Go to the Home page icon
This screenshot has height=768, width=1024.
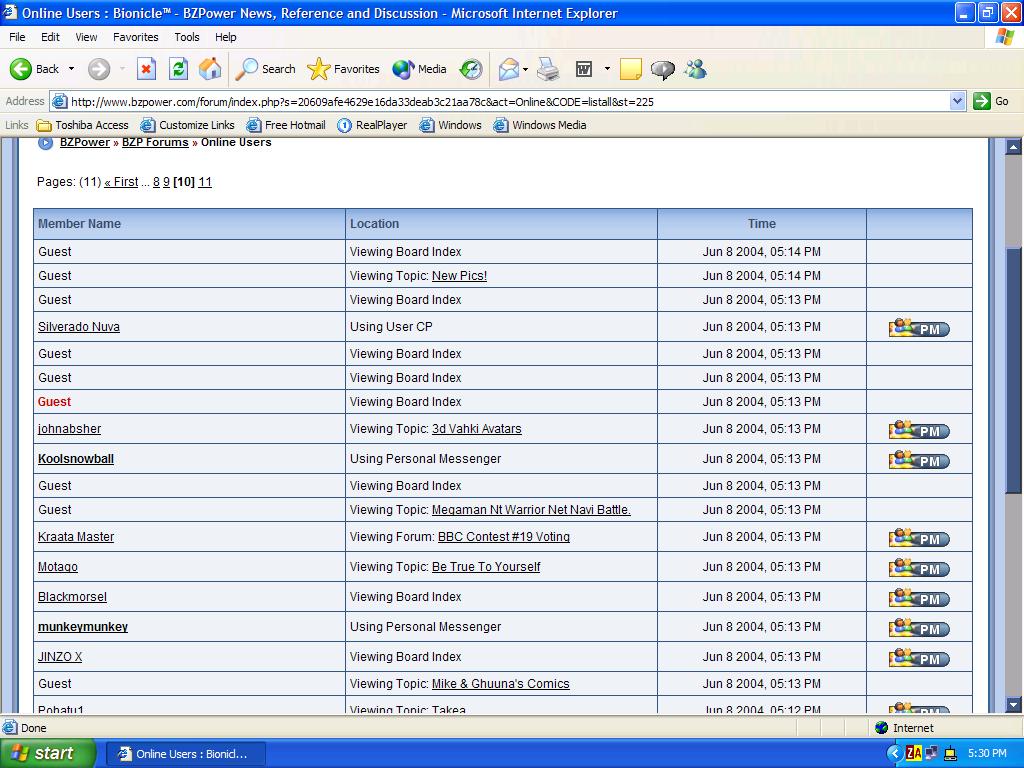tap(210, 69)
